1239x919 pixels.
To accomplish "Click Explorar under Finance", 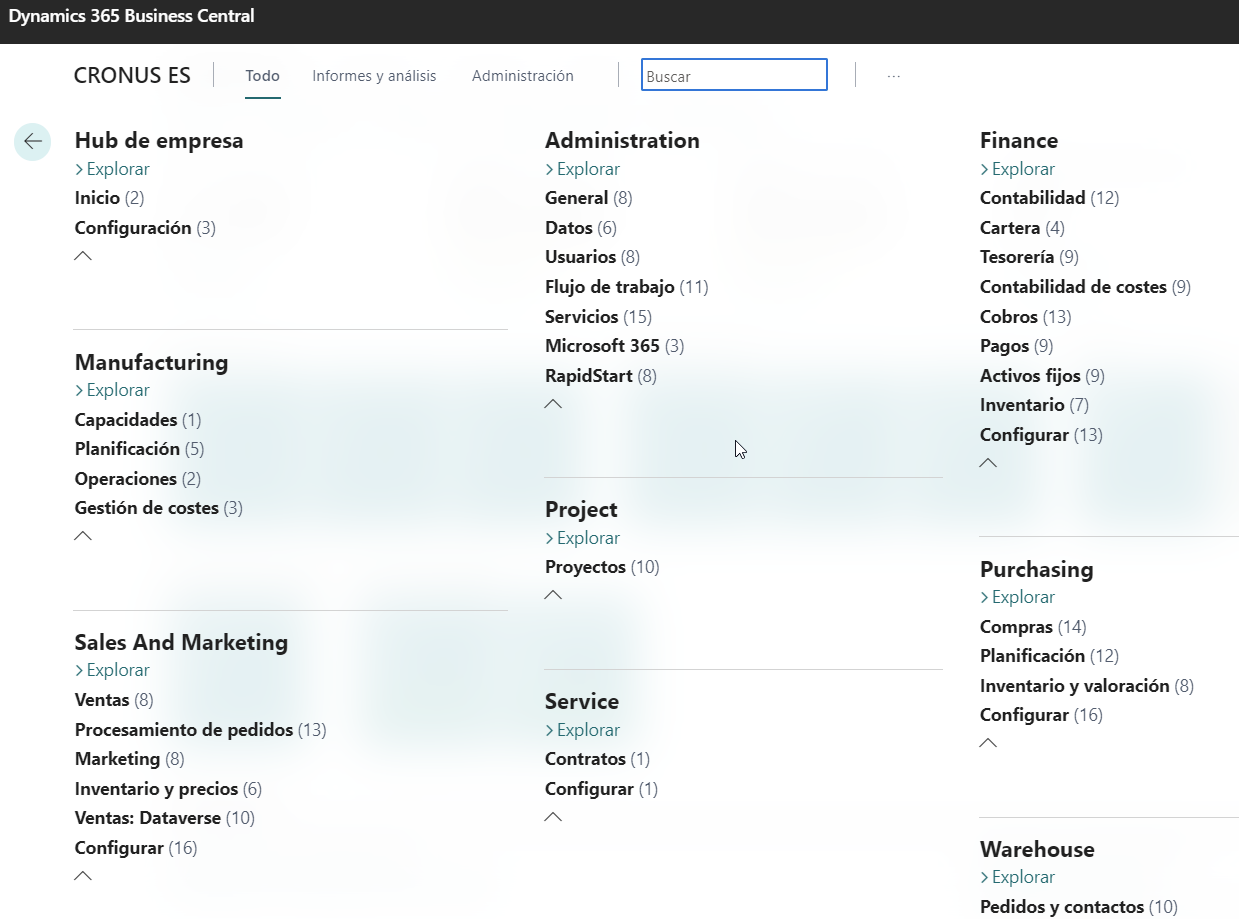I will 1017,169.
